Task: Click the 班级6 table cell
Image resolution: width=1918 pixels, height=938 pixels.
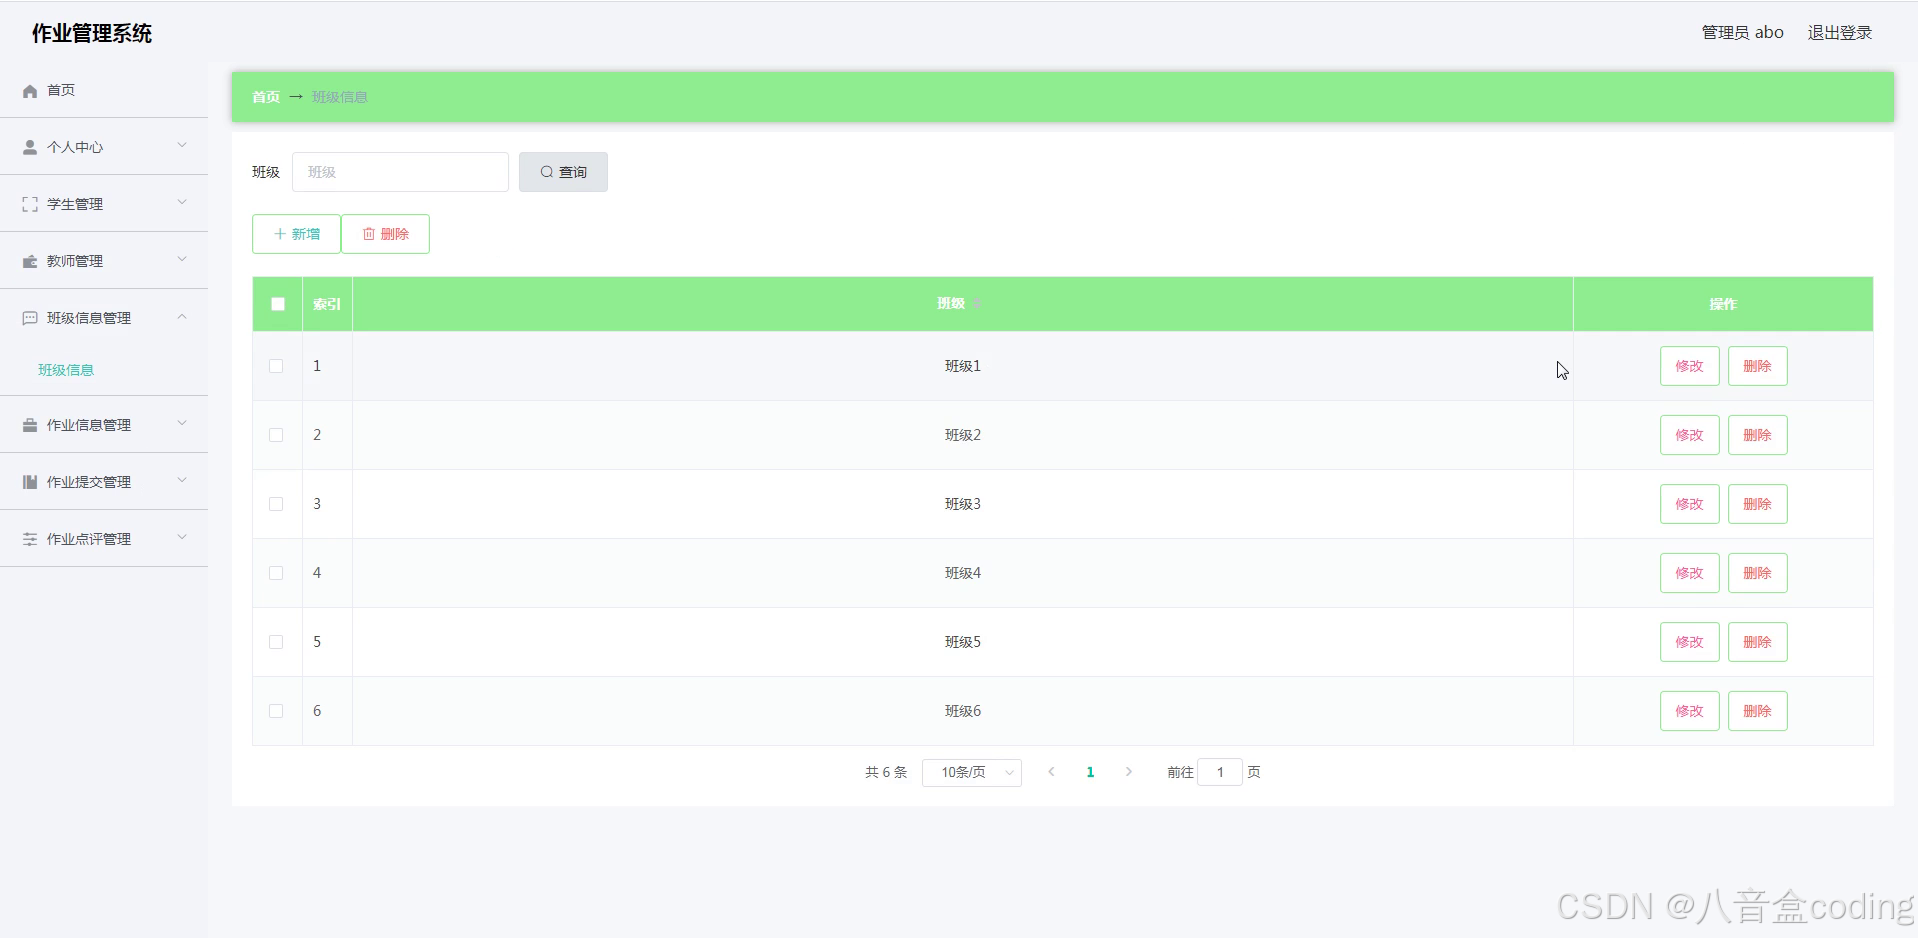Action: tap(962, 711)
